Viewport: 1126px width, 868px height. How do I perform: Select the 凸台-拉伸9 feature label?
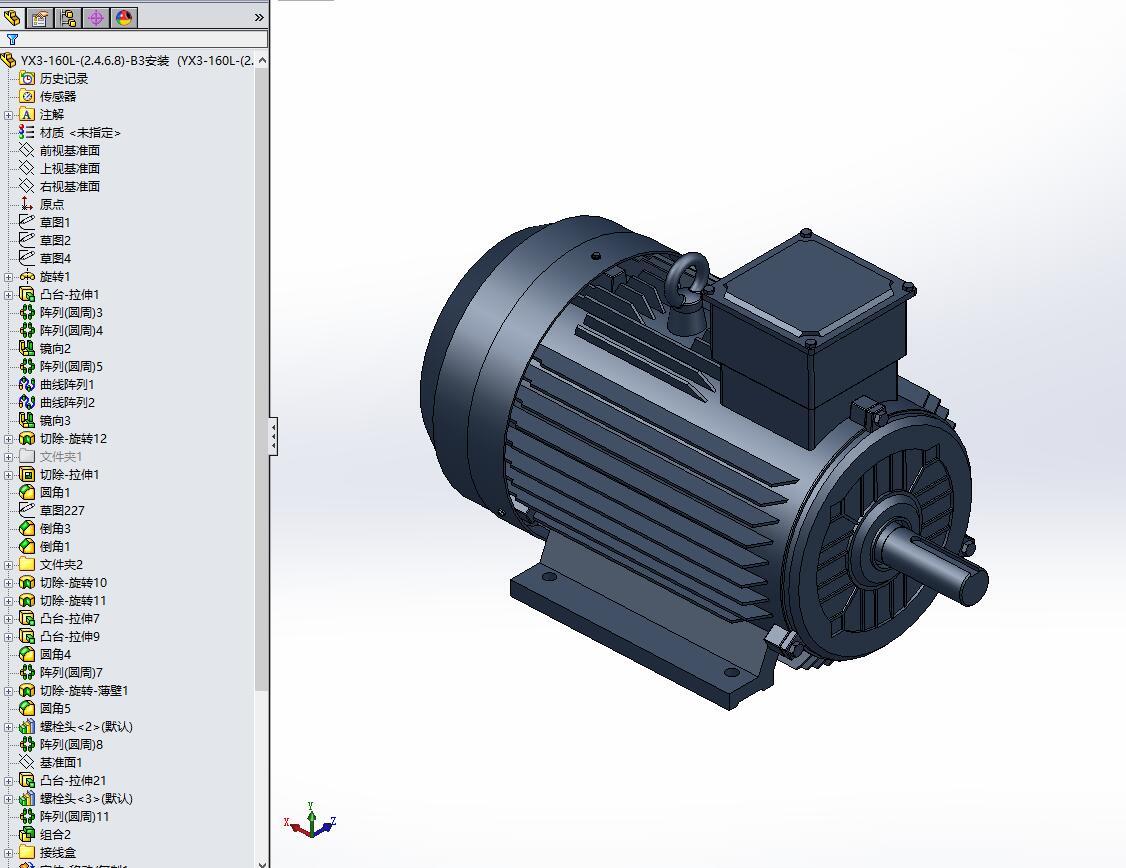pyautogui.click(x=70, y=636)
